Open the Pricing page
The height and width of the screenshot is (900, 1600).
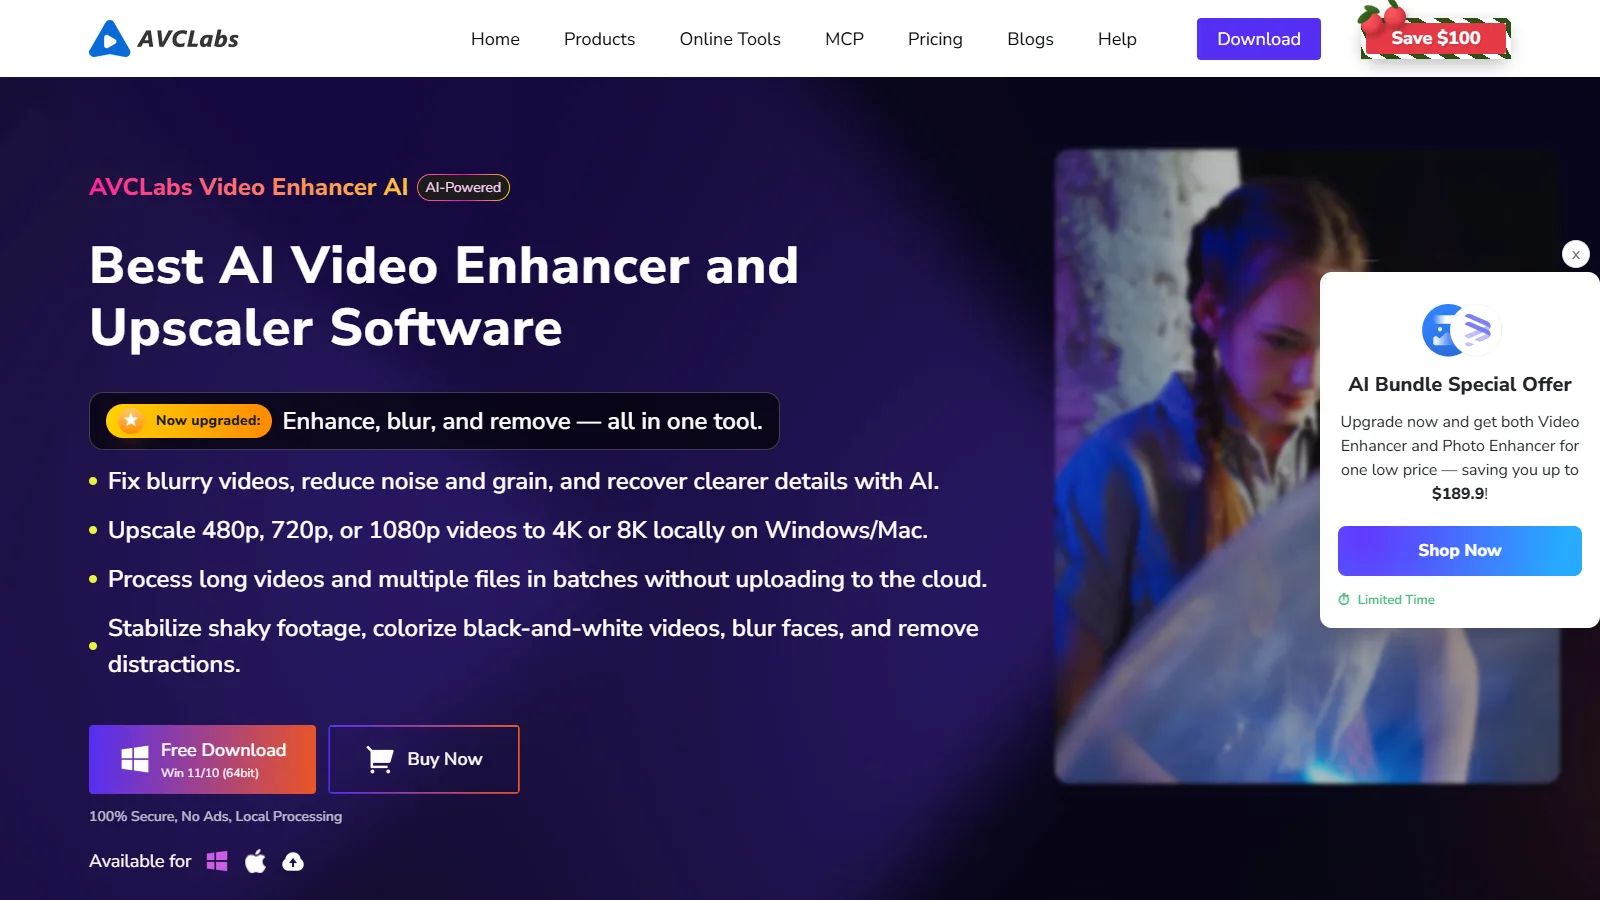(935, 39)
